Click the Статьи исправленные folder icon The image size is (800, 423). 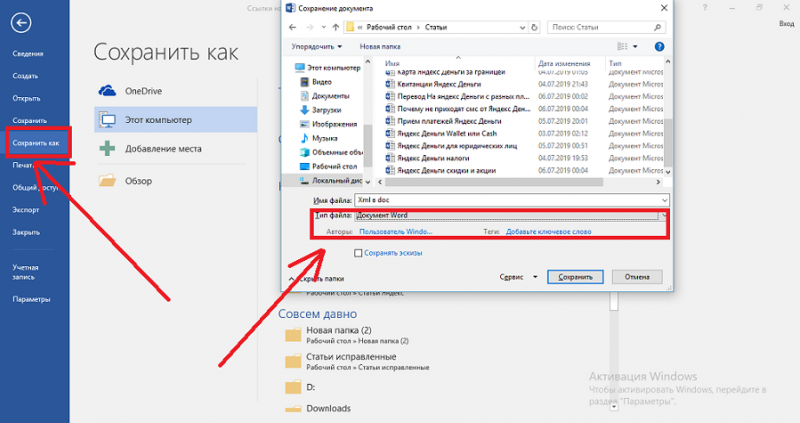(293, 361)
